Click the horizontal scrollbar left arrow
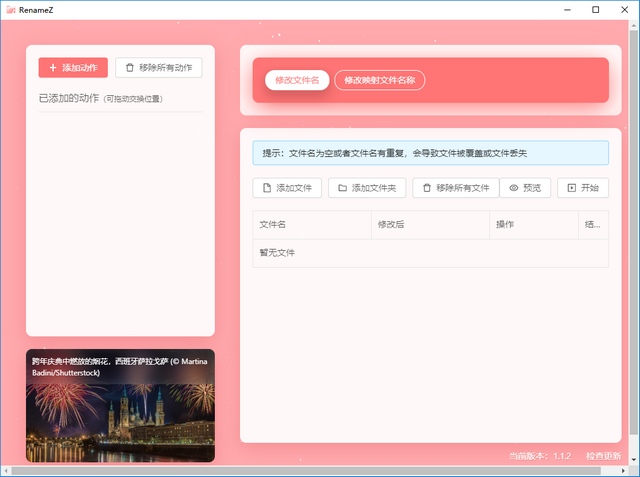The width and height of the screenshot is (640, 477). tap(6, 471)
